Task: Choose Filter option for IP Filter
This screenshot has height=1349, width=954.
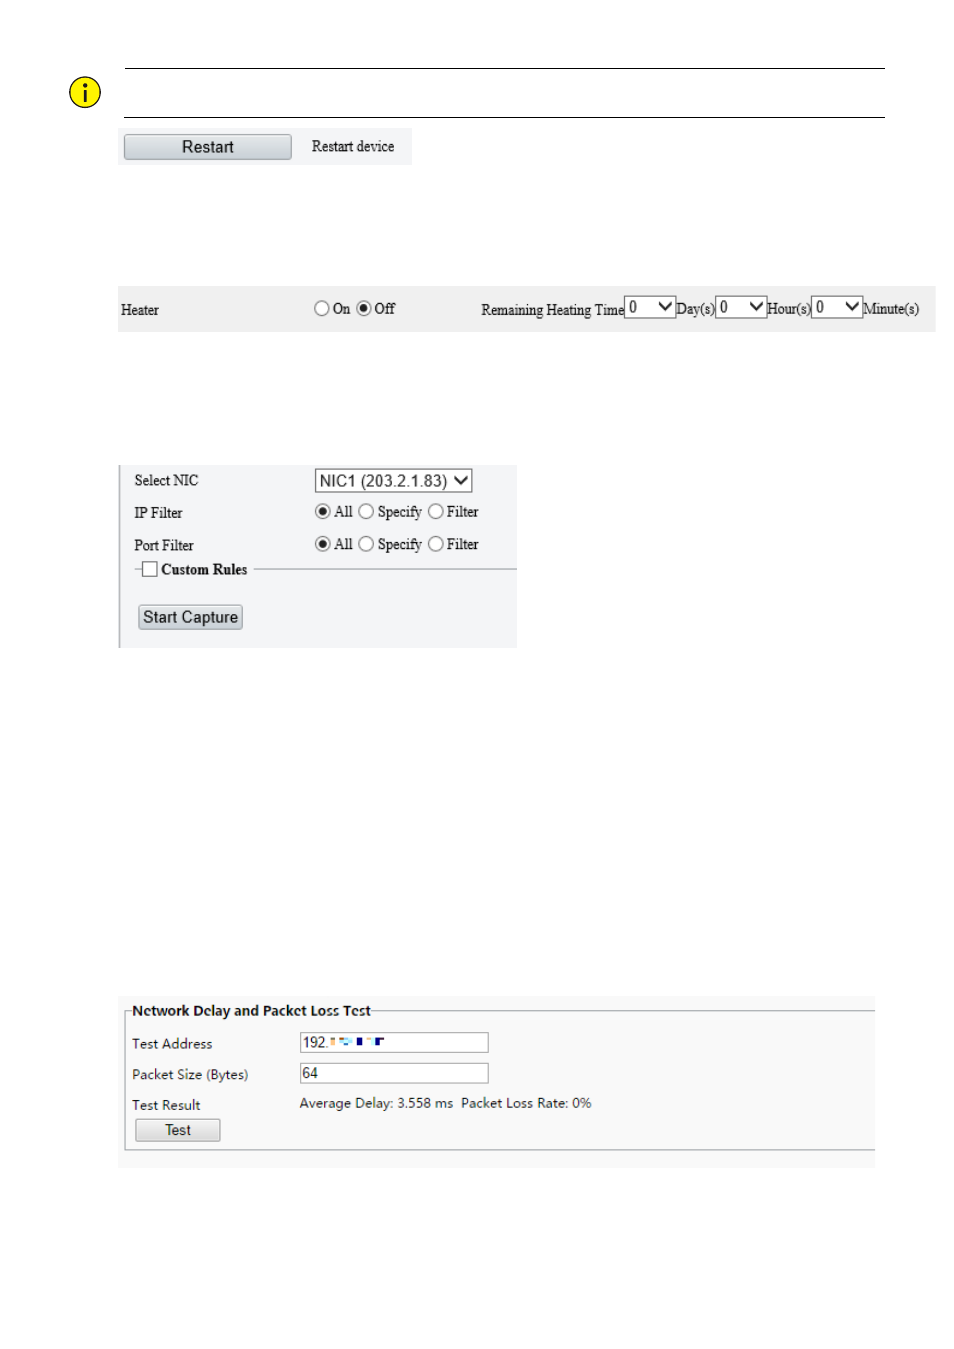Action: (x=436, y=512)
